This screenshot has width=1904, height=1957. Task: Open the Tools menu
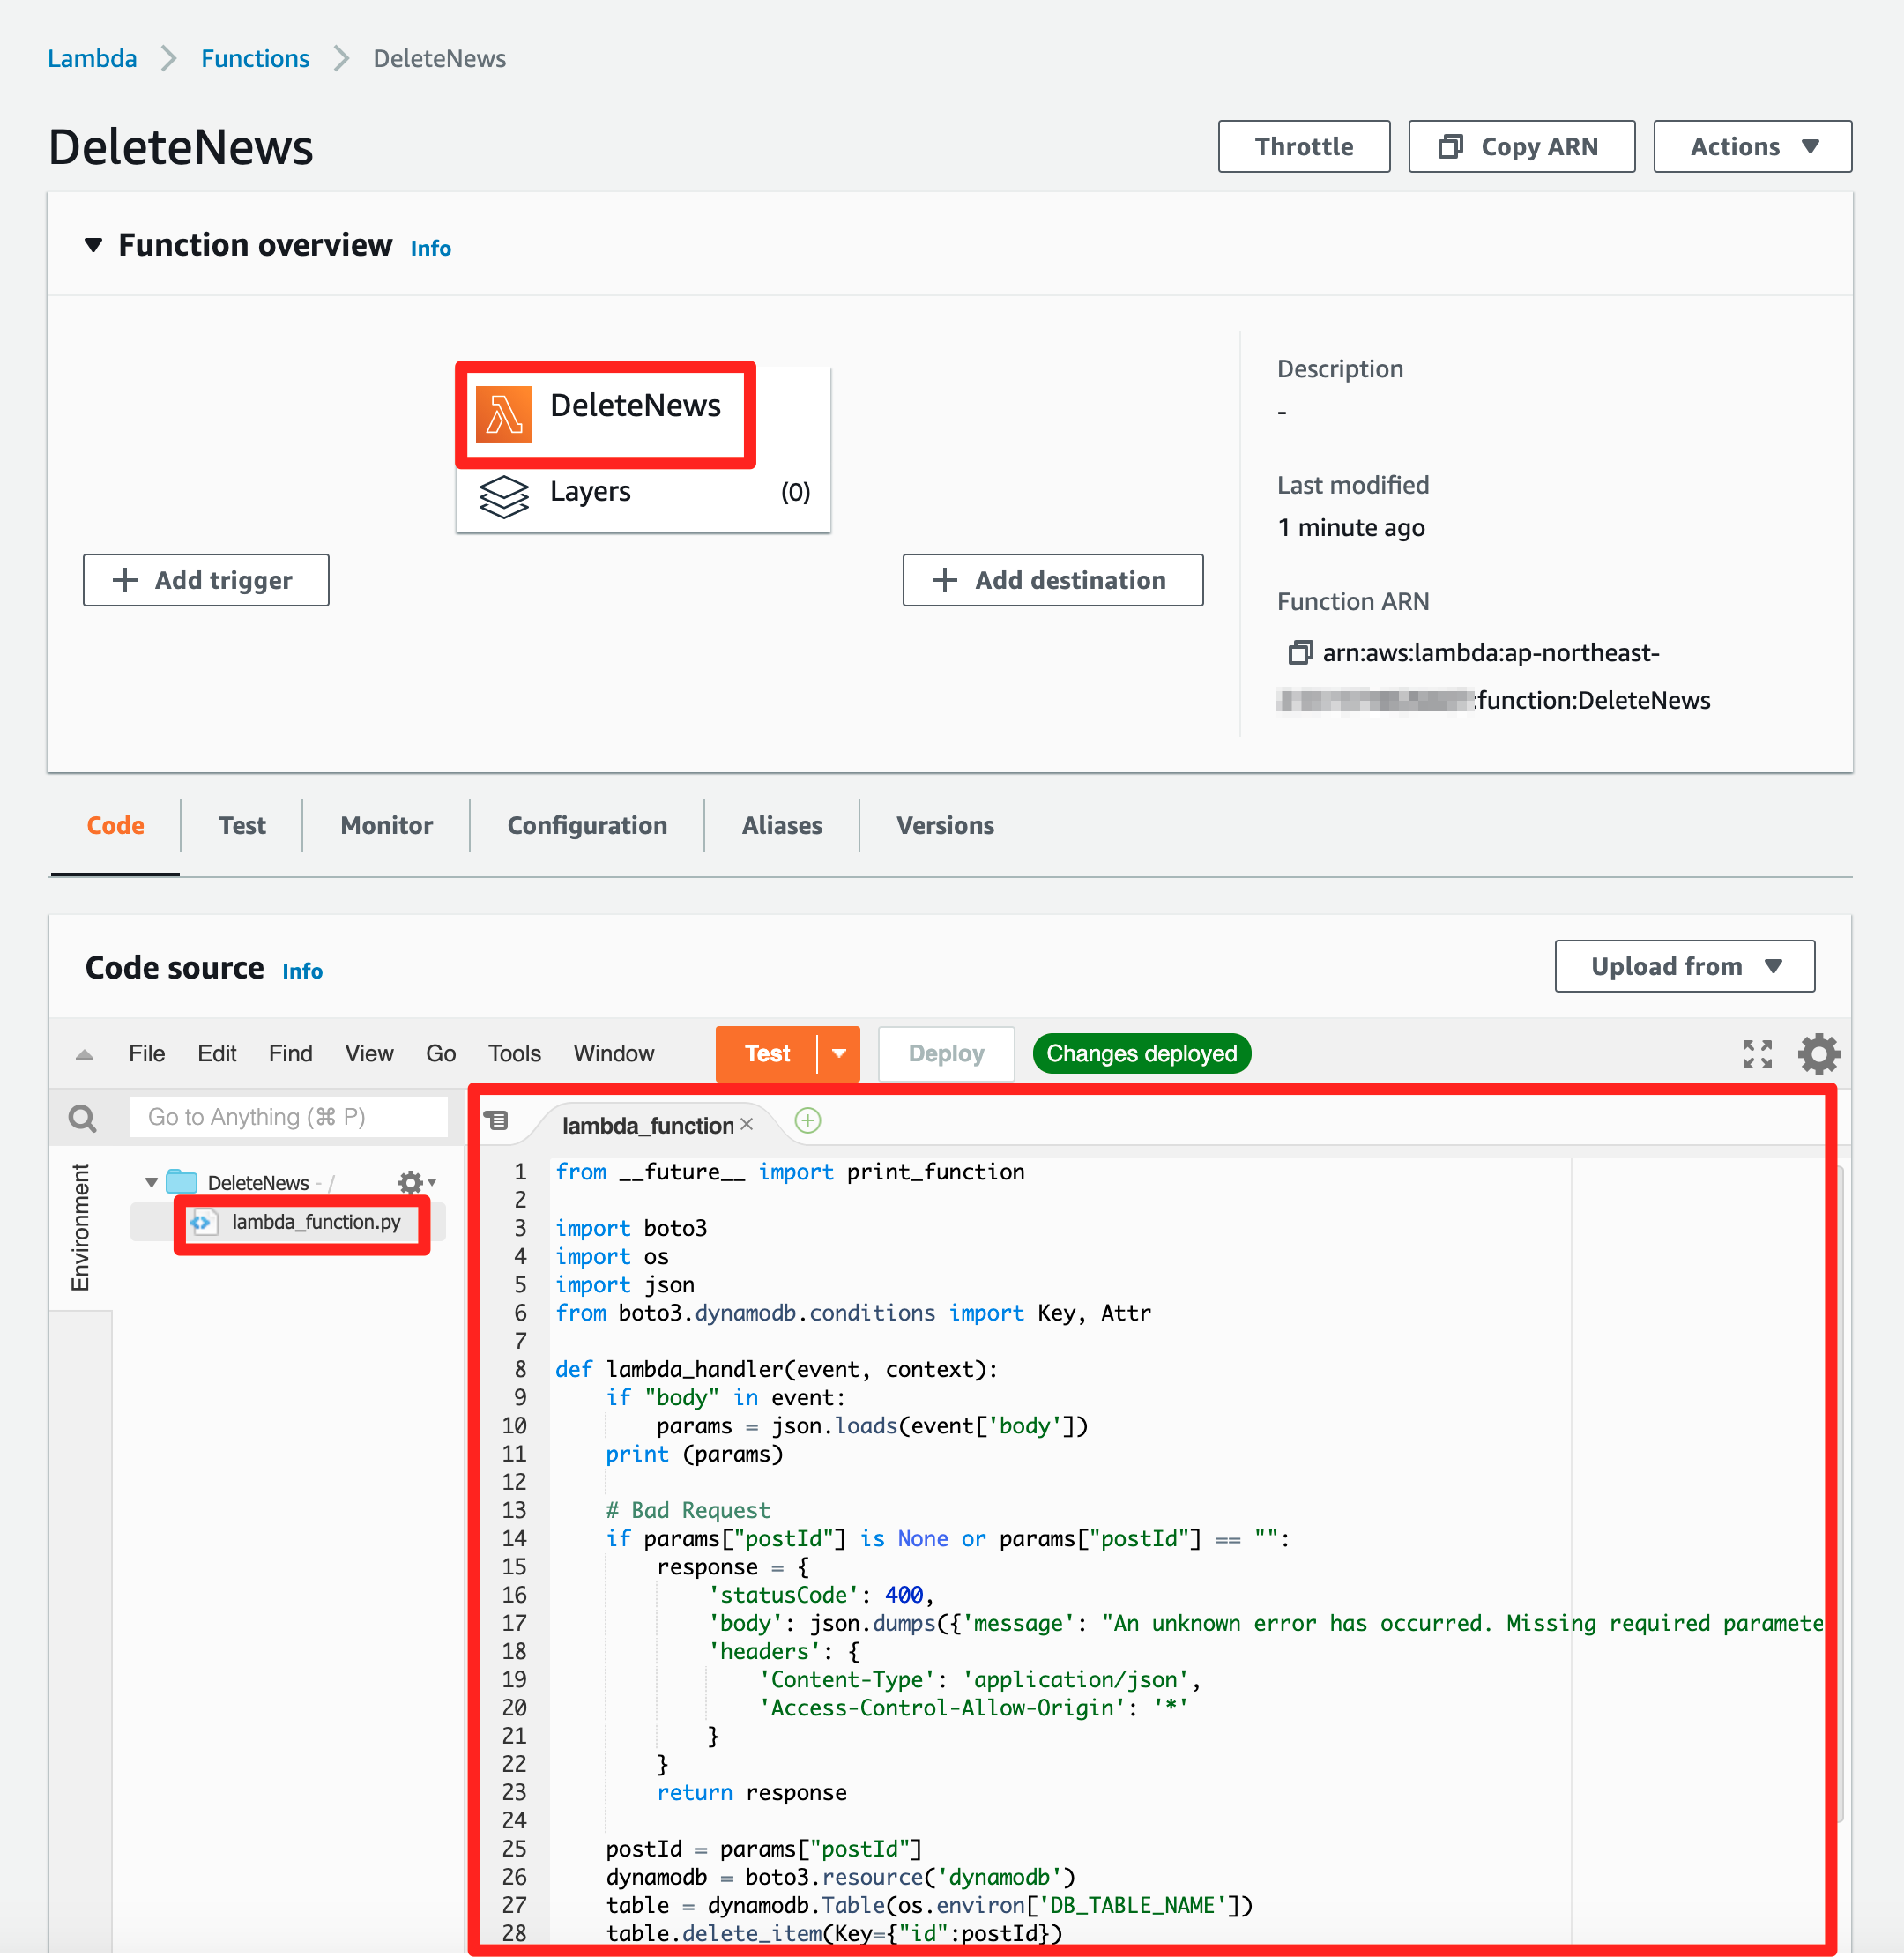coord(514,1053)
